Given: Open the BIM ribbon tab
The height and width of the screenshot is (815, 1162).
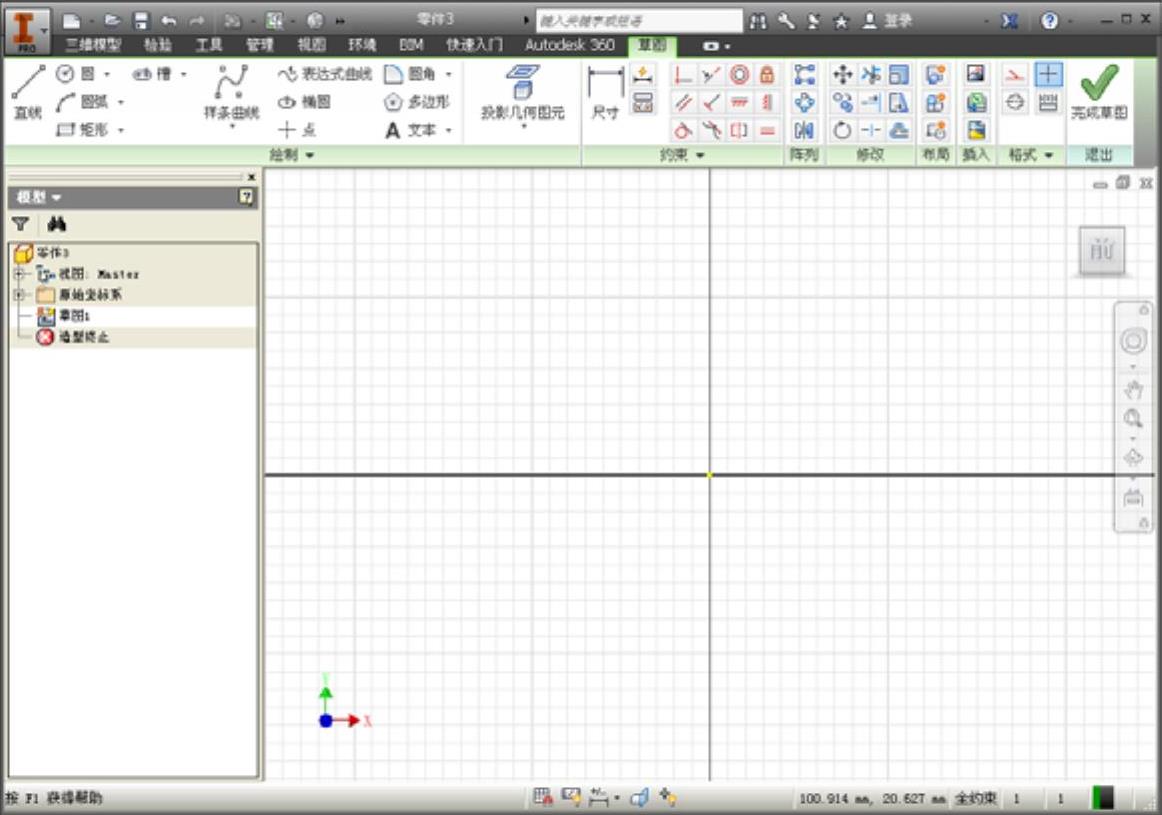Looking at the screenshot, I should click(x=411, y=45).
